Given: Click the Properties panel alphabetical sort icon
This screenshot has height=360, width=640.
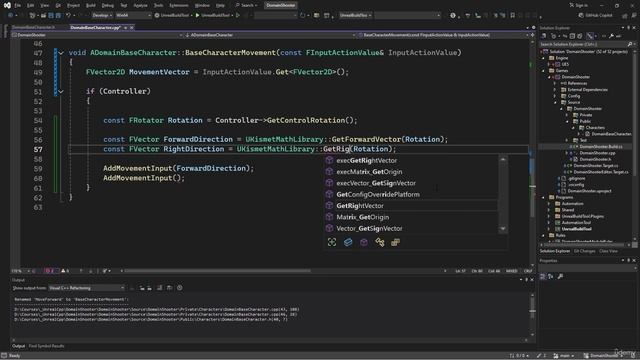Looking at the screenshot, I should pyautogui.click(x=551, y=277).
